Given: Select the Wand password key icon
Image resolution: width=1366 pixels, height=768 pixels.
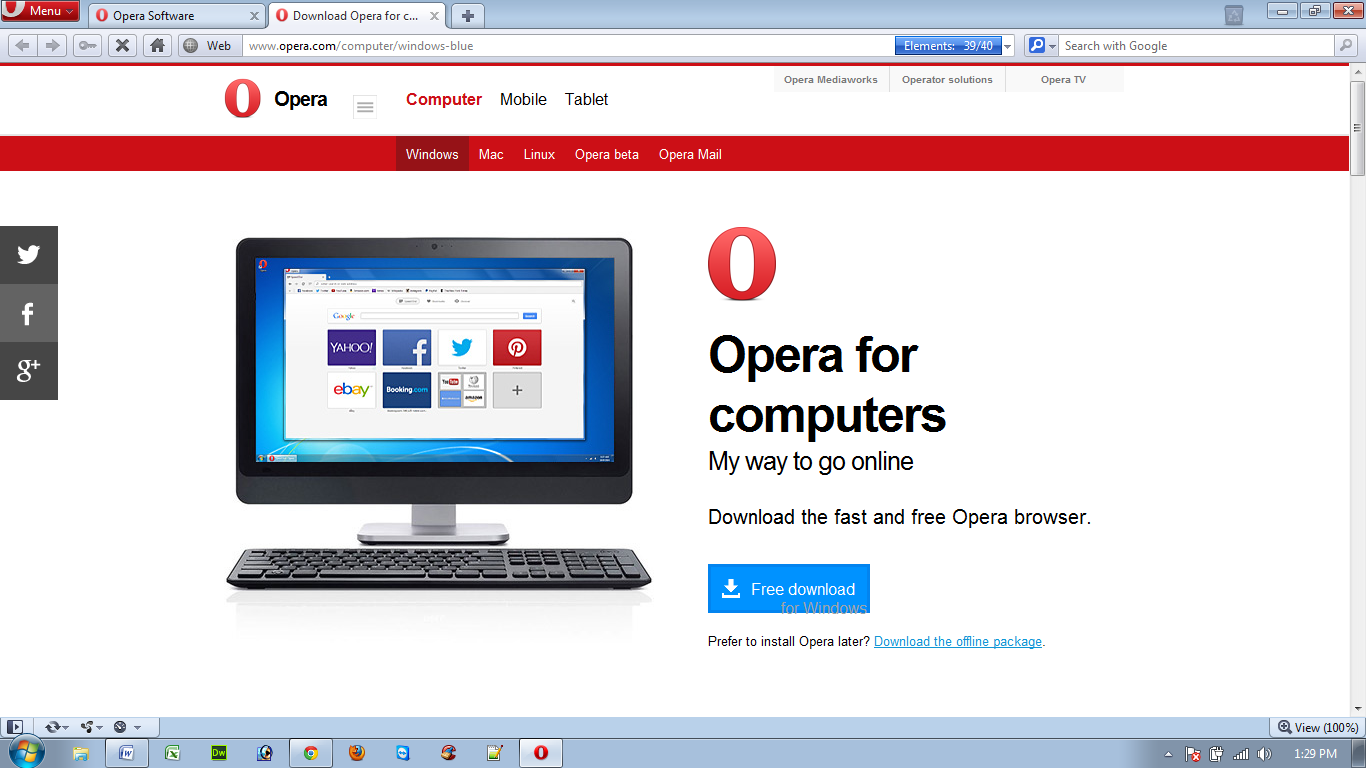Looking at the screenshot, I should pos(88,45).
